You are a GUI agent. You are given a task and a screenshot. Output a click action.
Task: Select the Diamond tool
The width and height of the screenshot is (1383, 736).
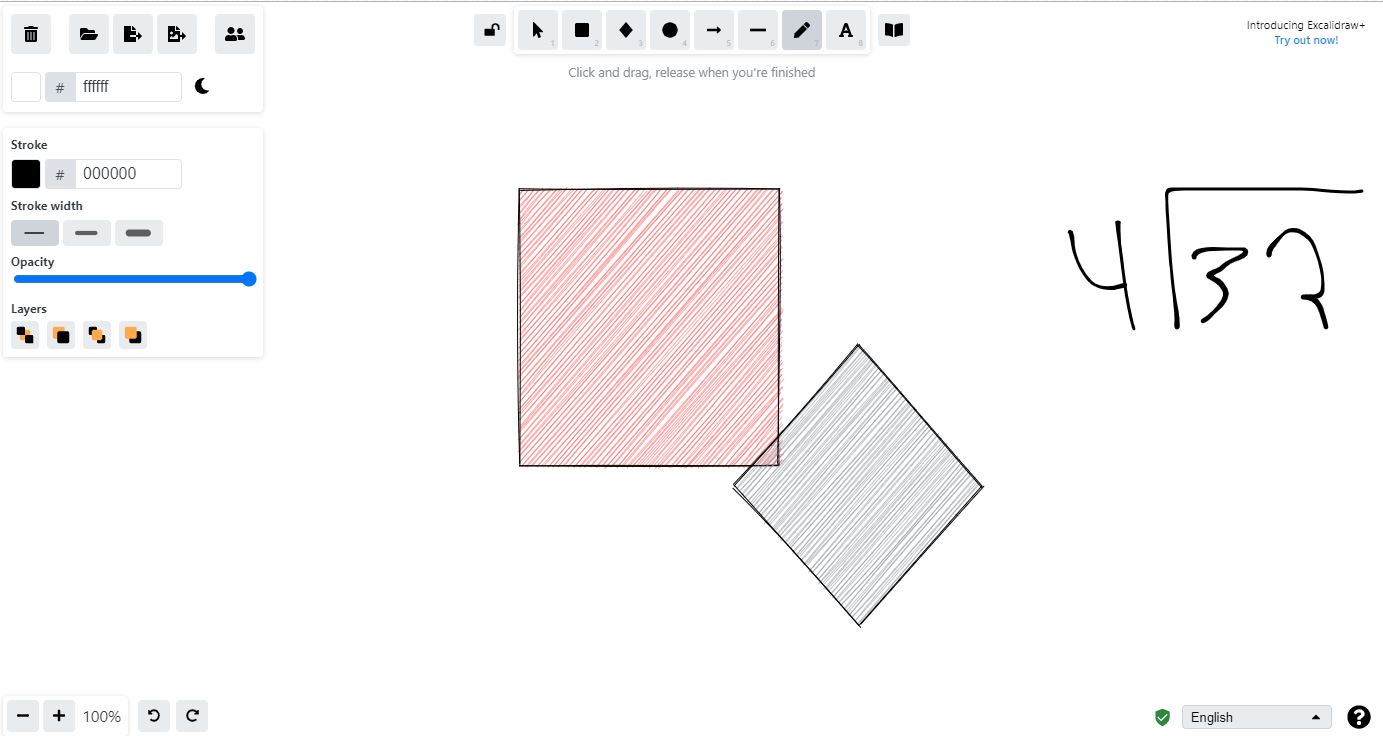point(625,29)
